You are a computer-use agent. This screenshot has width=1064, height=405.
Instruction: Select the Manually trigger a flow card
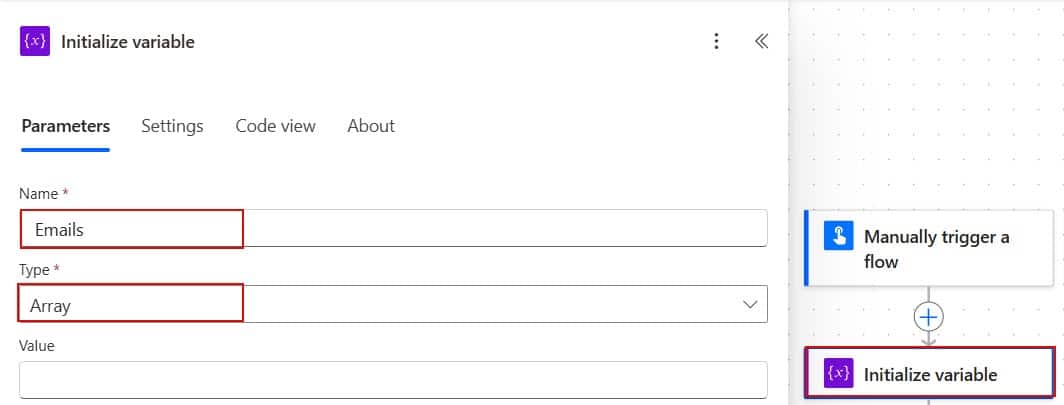(x=930, y=249)
